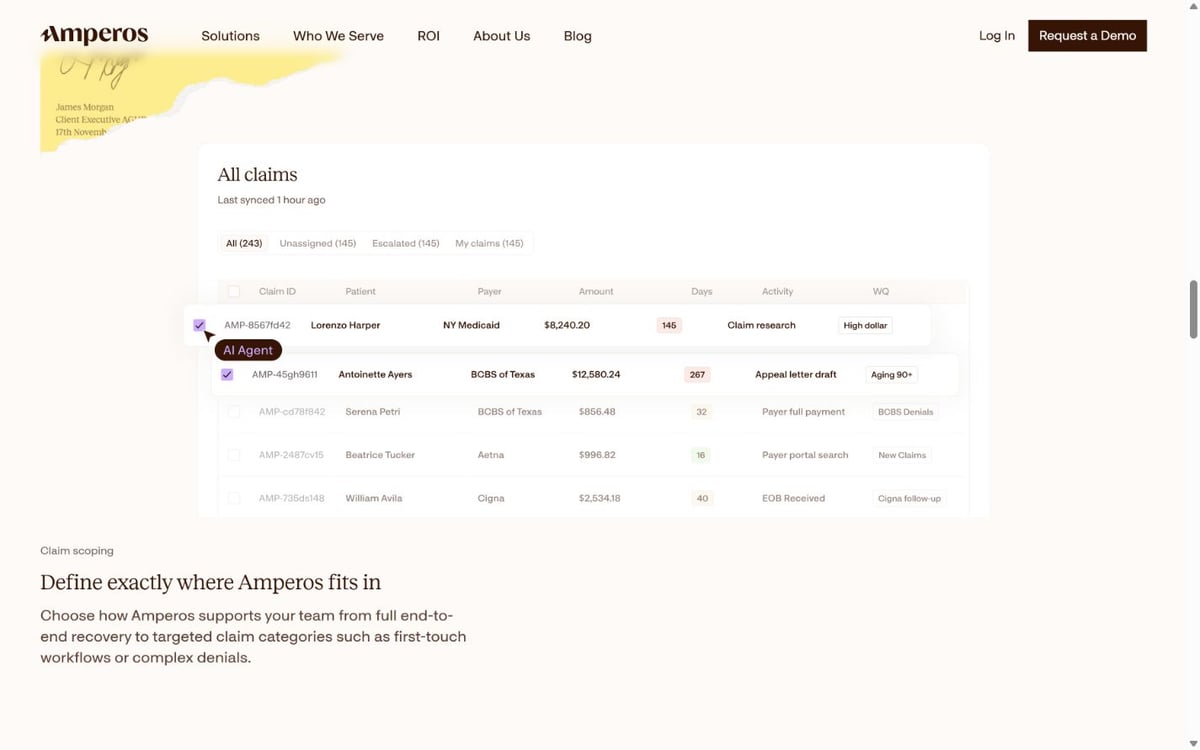Click the New Claims tag
The image size is (1200, 750).
click(902, 455)
